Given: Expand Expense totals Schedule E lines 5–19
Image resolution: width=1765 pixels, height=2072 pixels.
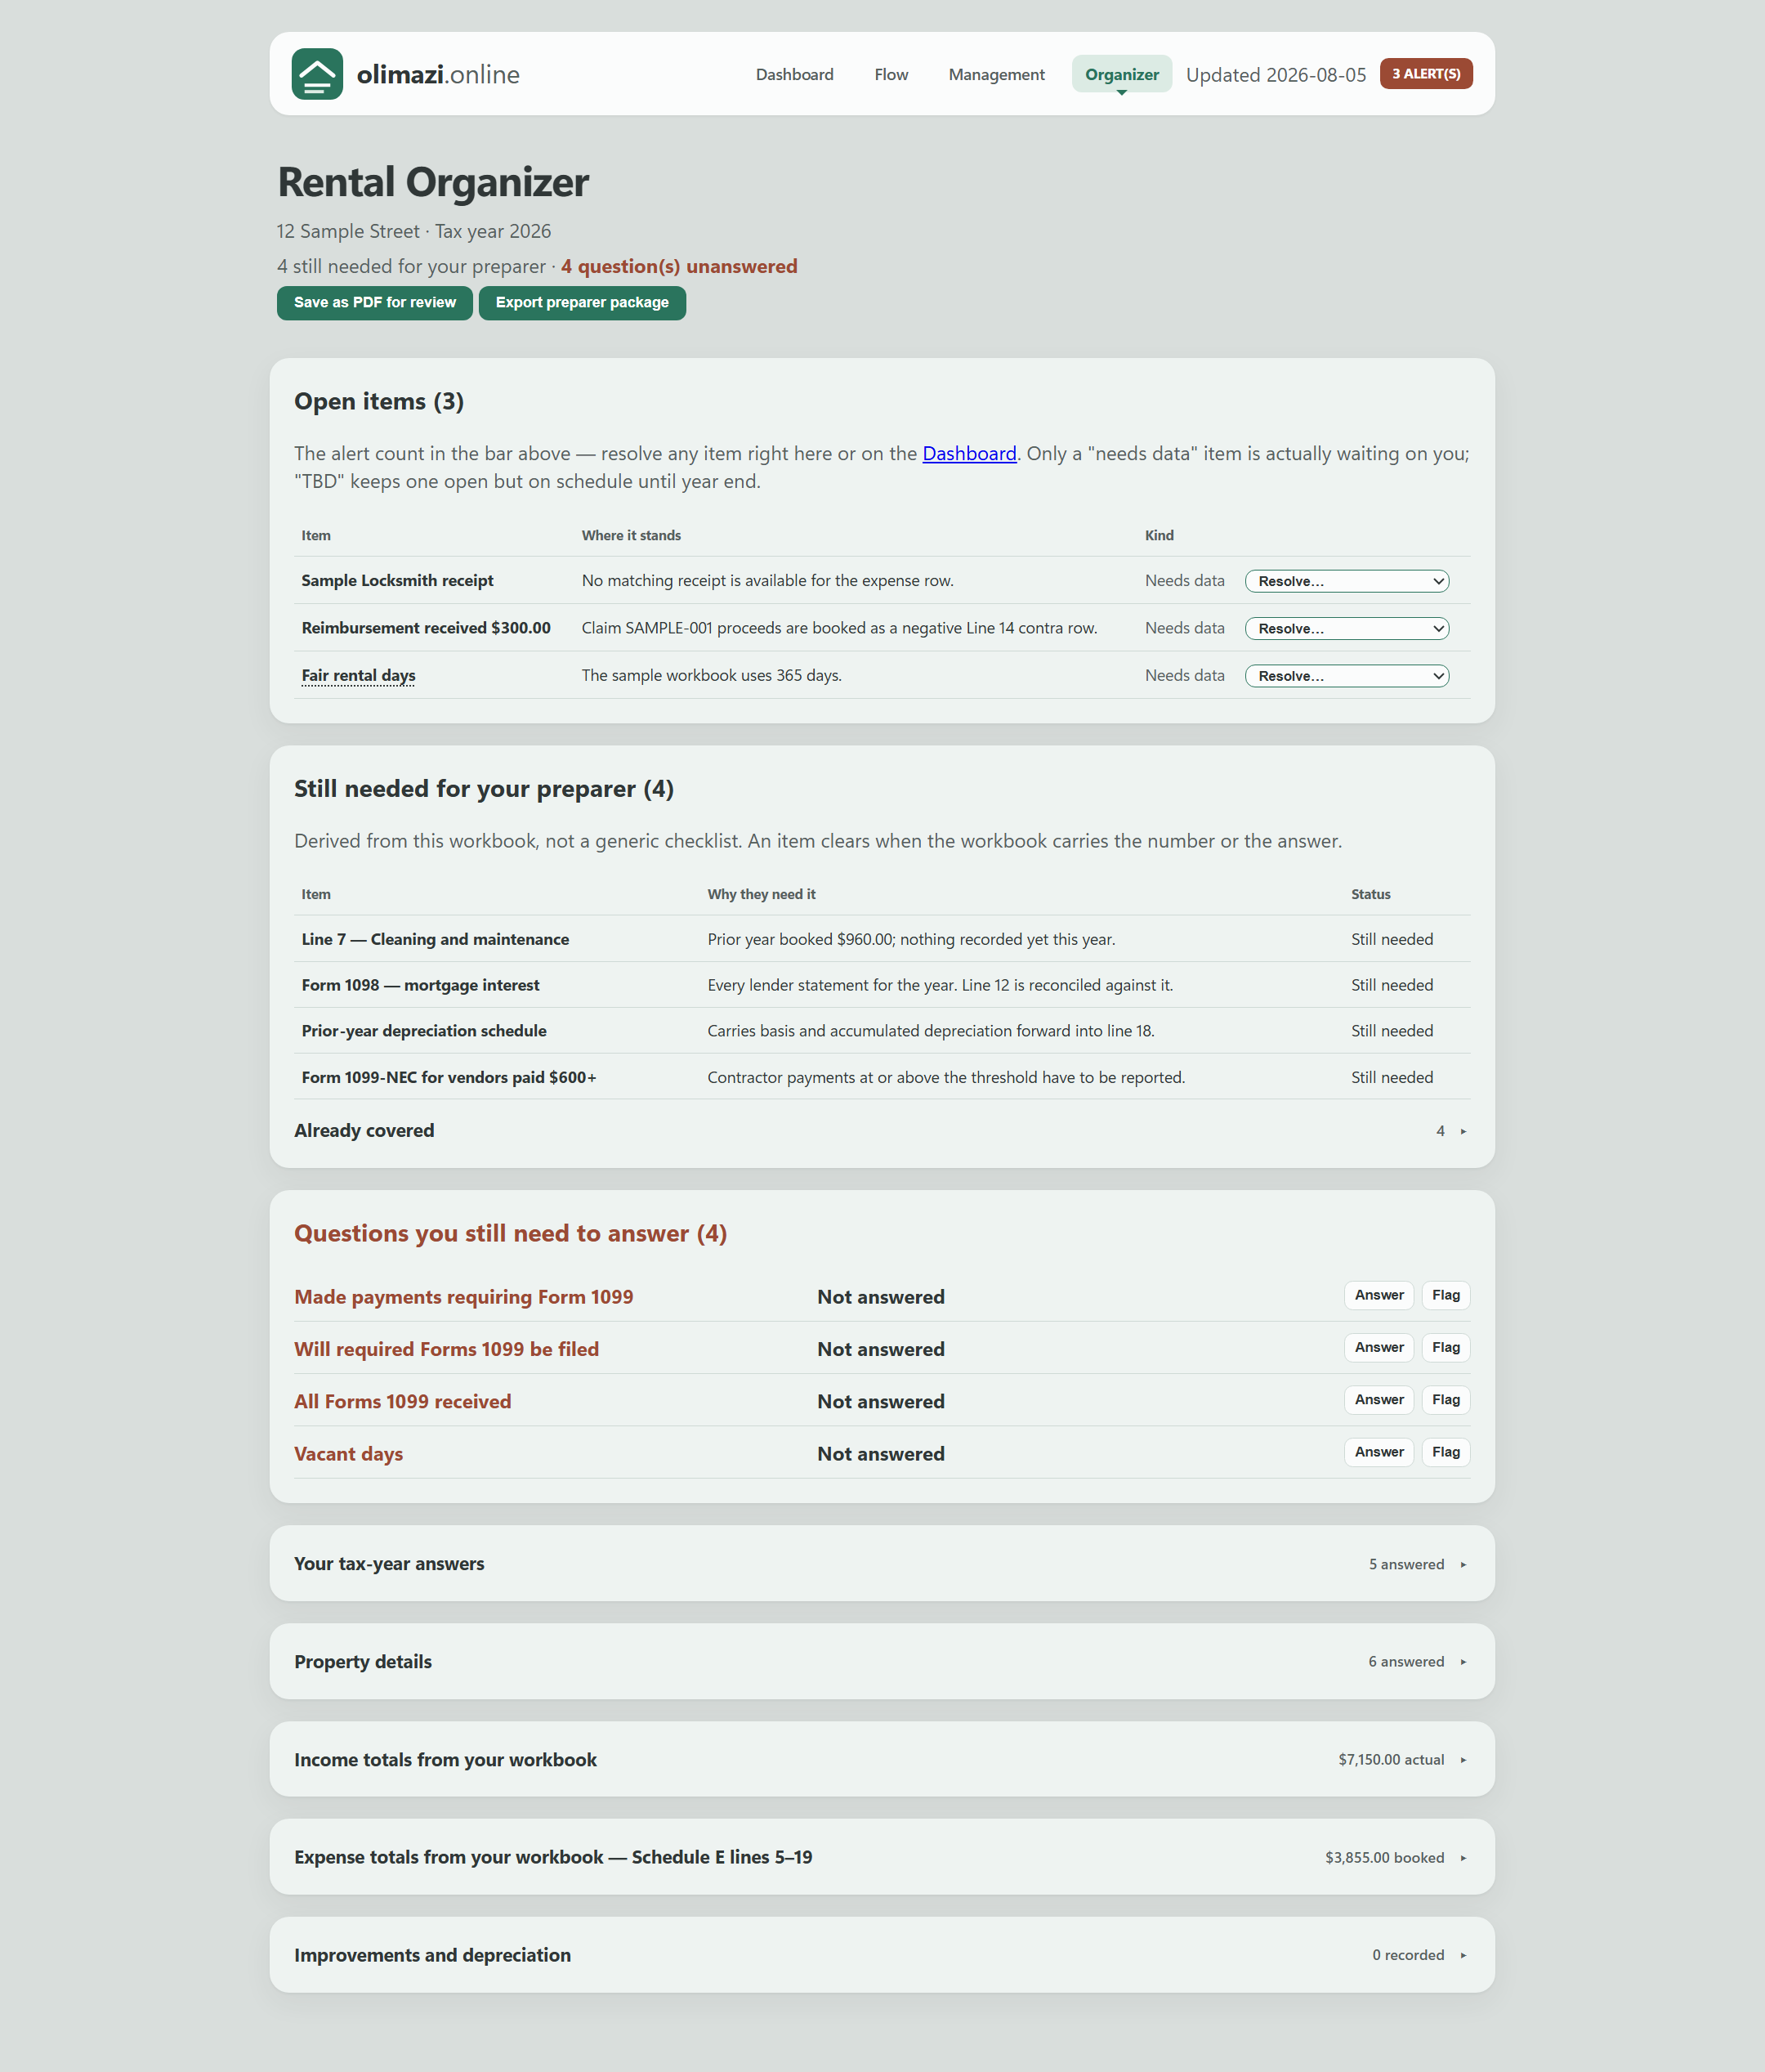Looking at the screenshot, I should (x=882, y=1857).
